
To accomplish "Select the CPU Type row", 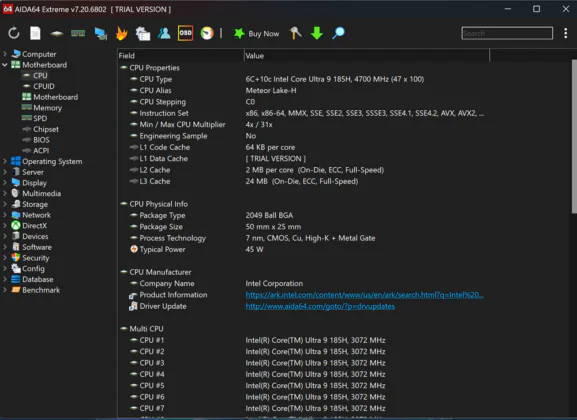I will [304, 79].
